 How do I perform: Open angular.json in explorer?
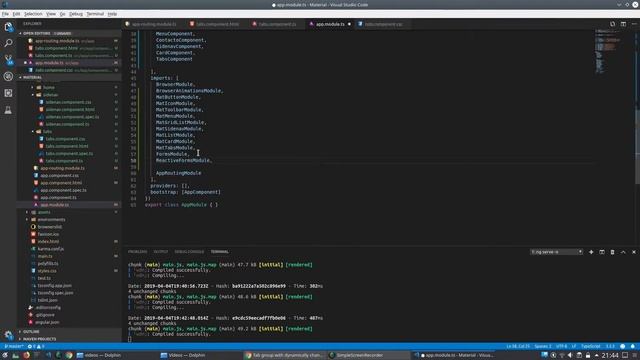(47, 322)
